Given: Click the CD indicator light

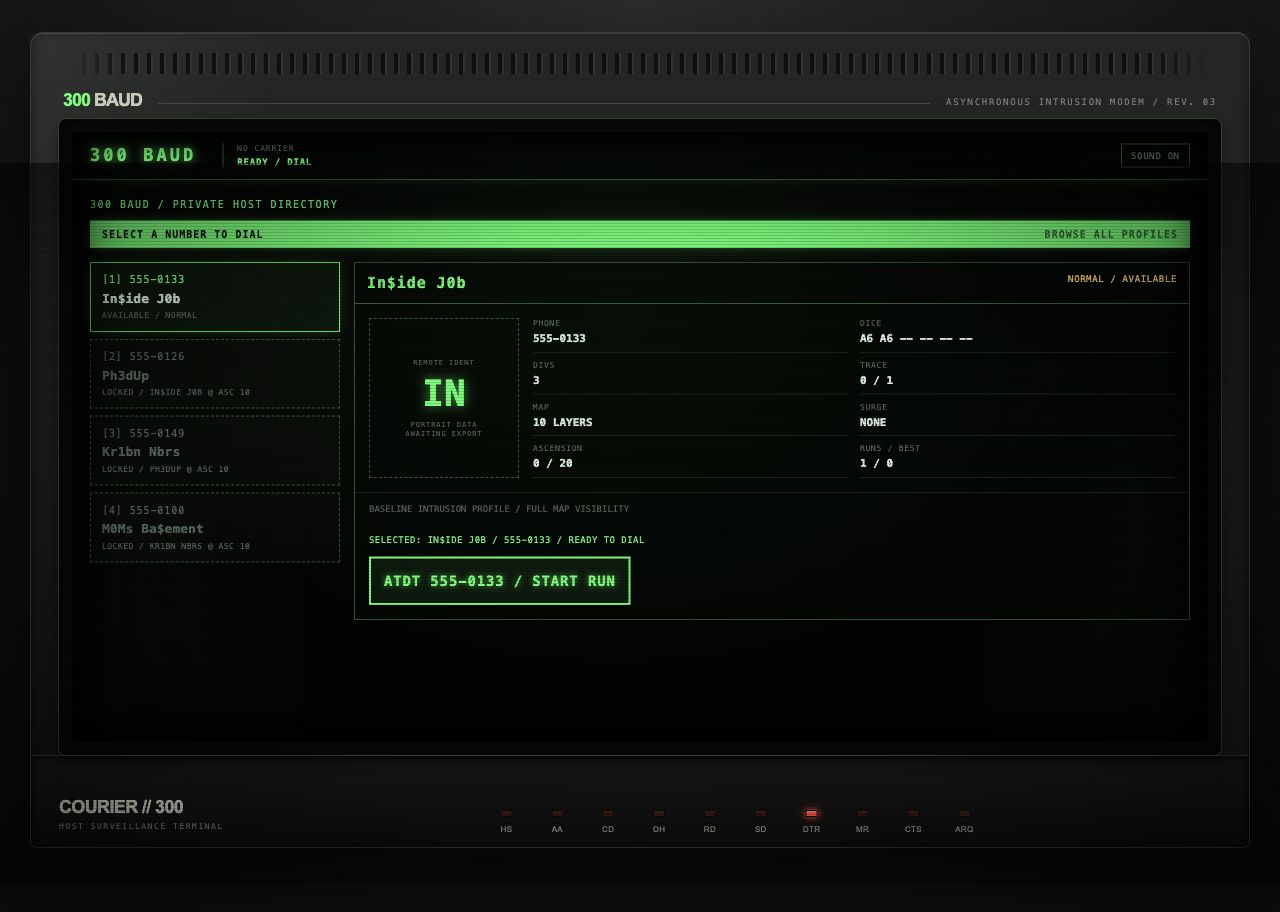Looking at the screenshot, I should (x=608, y=813).
